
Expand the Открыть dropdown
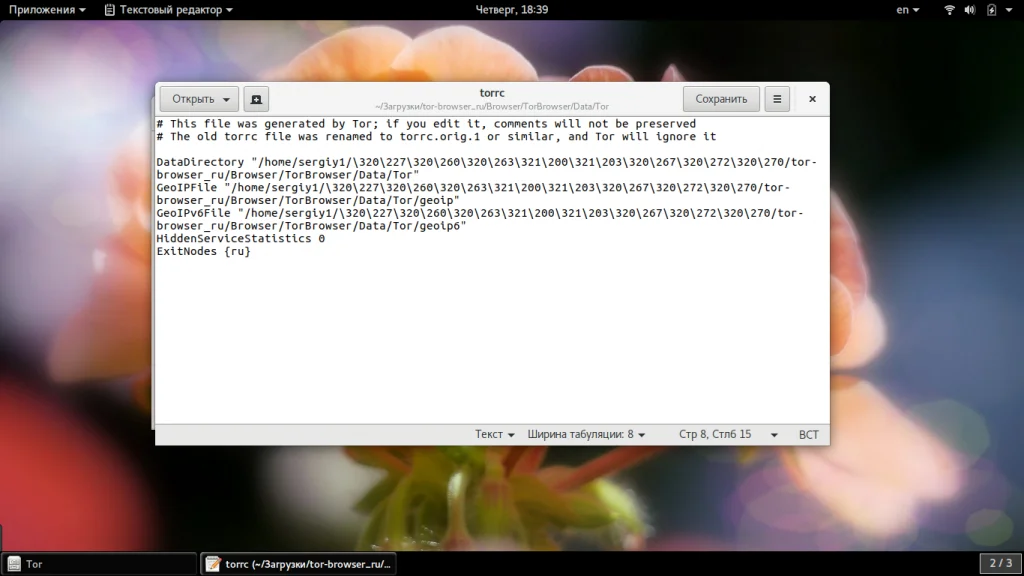(199, 99)
